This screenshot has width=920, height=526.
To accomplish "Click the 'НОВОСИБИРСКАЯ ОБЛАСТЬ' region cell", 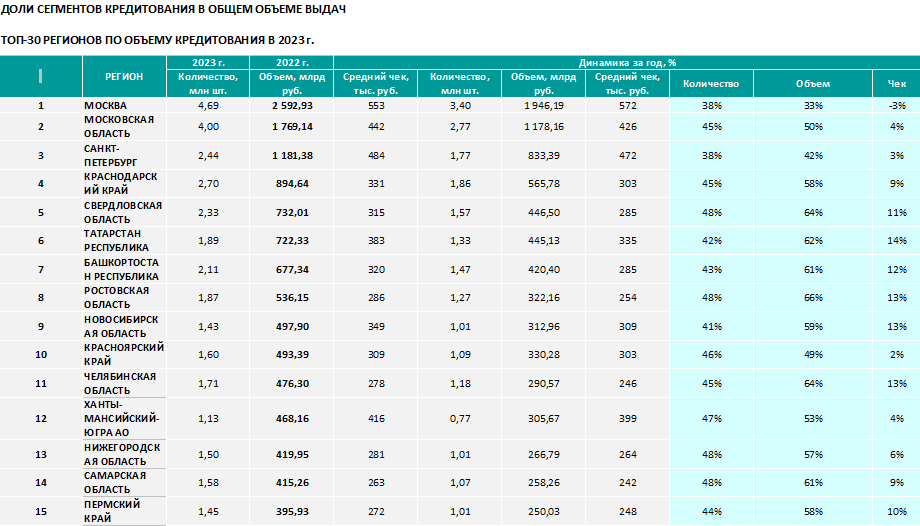I will click(124, 326).
